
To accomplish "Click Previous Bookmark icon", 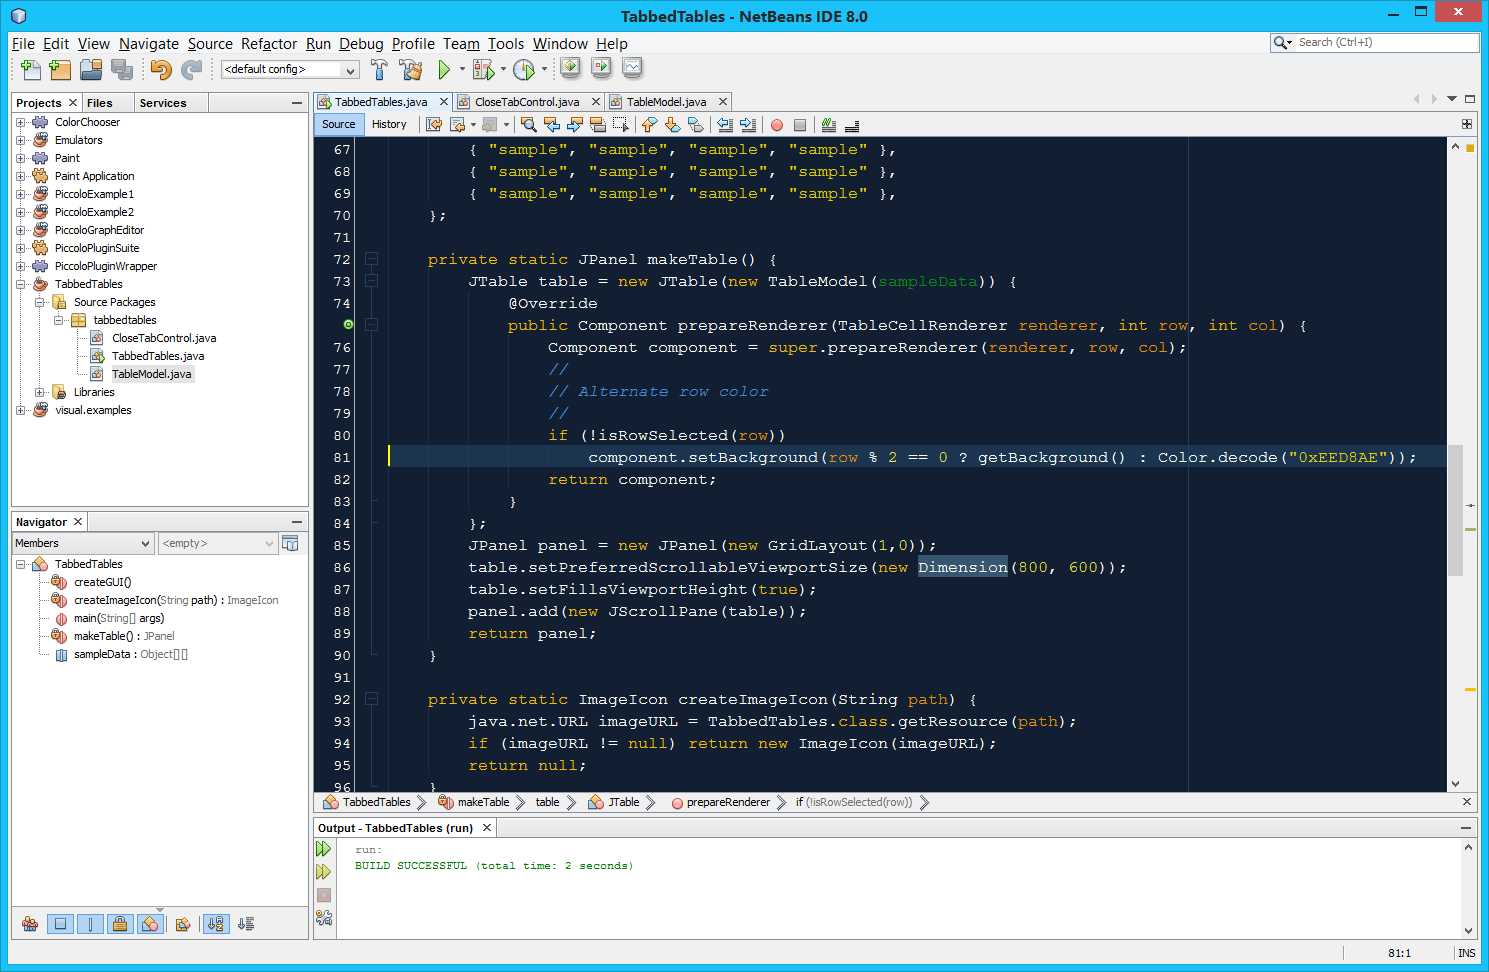I will (649, 124).
